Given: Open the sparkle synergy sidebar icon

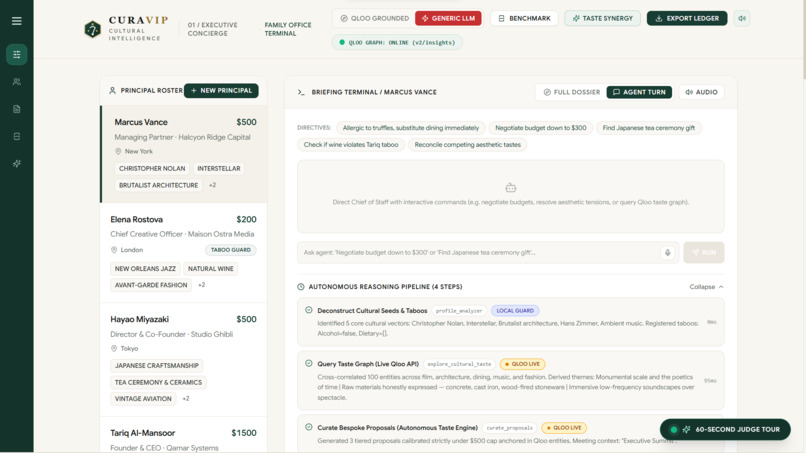Looking at the screenshot, I should [x=16, y=164].
